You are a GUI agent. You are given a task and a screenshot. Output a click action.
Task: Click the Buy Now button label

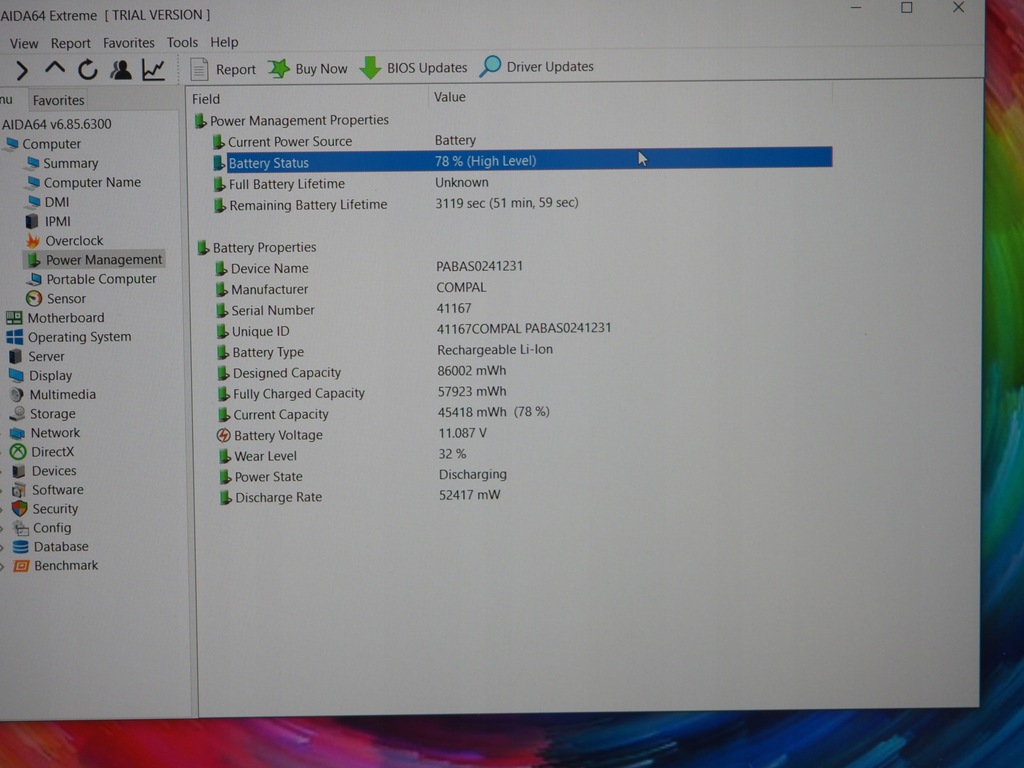(321, 68)
